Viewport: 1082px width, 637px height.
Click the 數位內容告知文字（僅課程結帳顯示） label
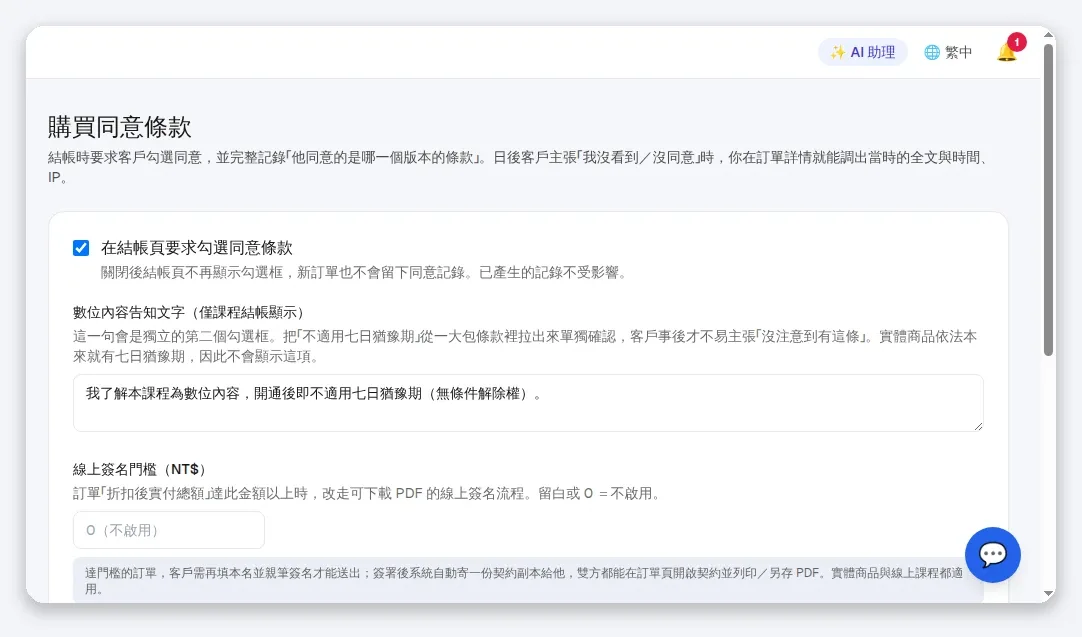click(x=188, y=313)
